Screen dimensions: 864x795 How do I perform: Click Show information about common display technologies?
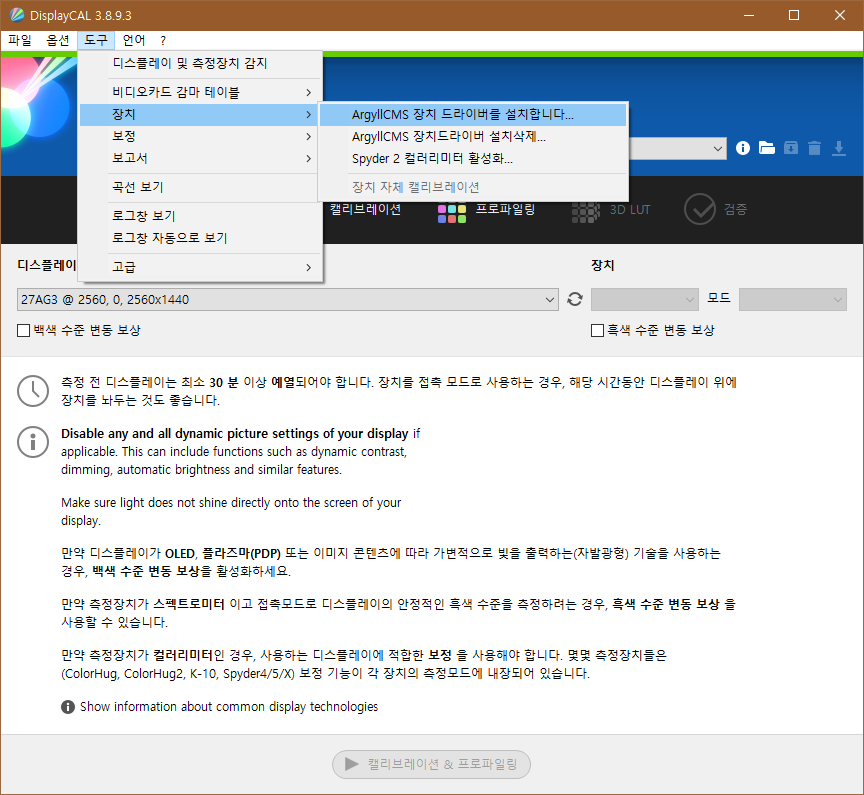[x=229, y=707]
